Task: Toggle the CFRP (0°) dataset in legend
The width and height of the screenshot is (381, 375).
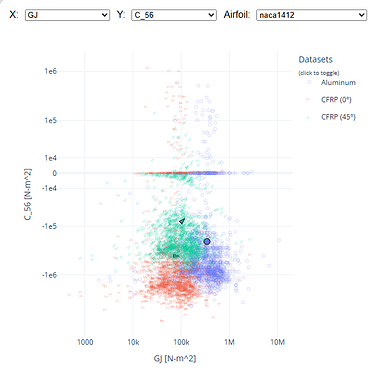Action: click(x=336, y=100)
